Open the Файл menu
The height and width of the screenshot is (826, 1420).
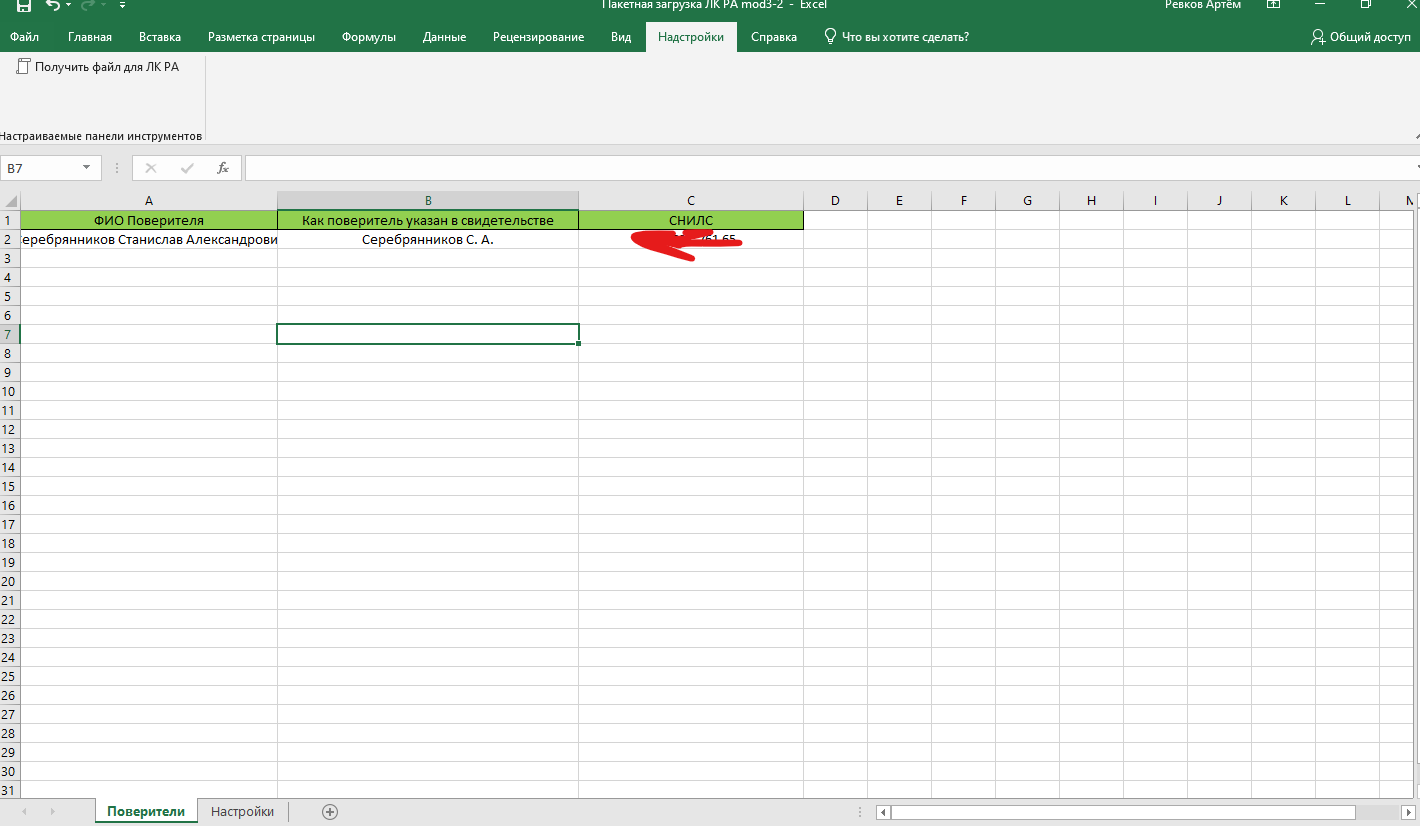[x=24, y=37]
